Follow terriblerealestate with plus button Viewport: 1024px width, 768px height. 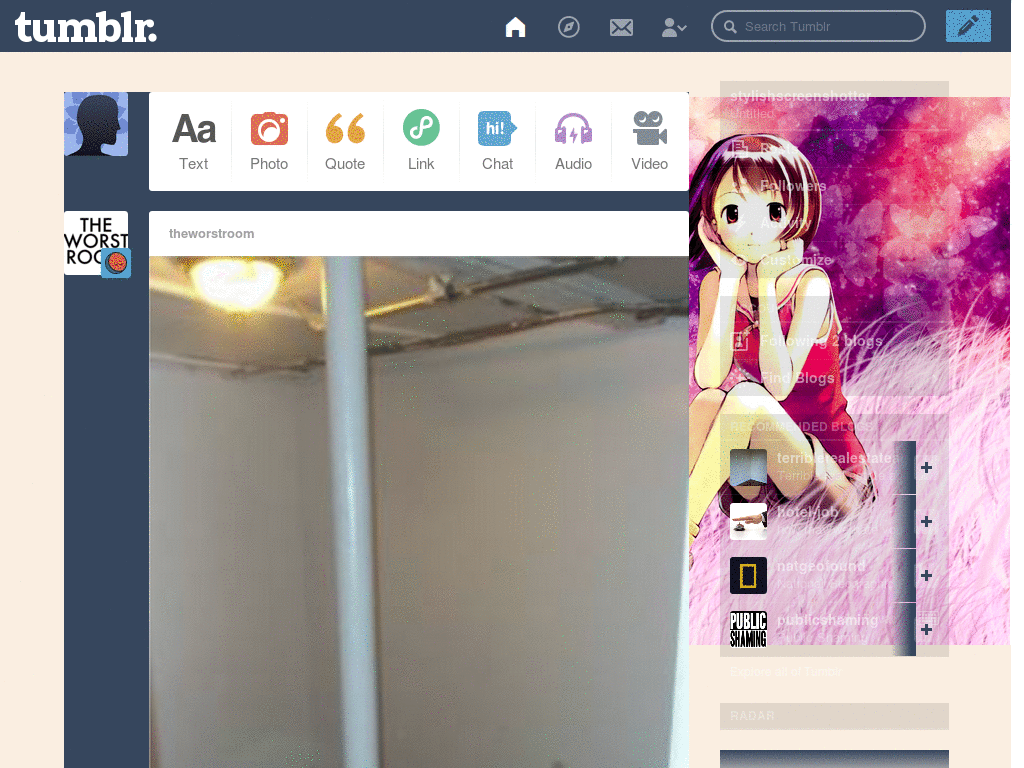point(926,468)
